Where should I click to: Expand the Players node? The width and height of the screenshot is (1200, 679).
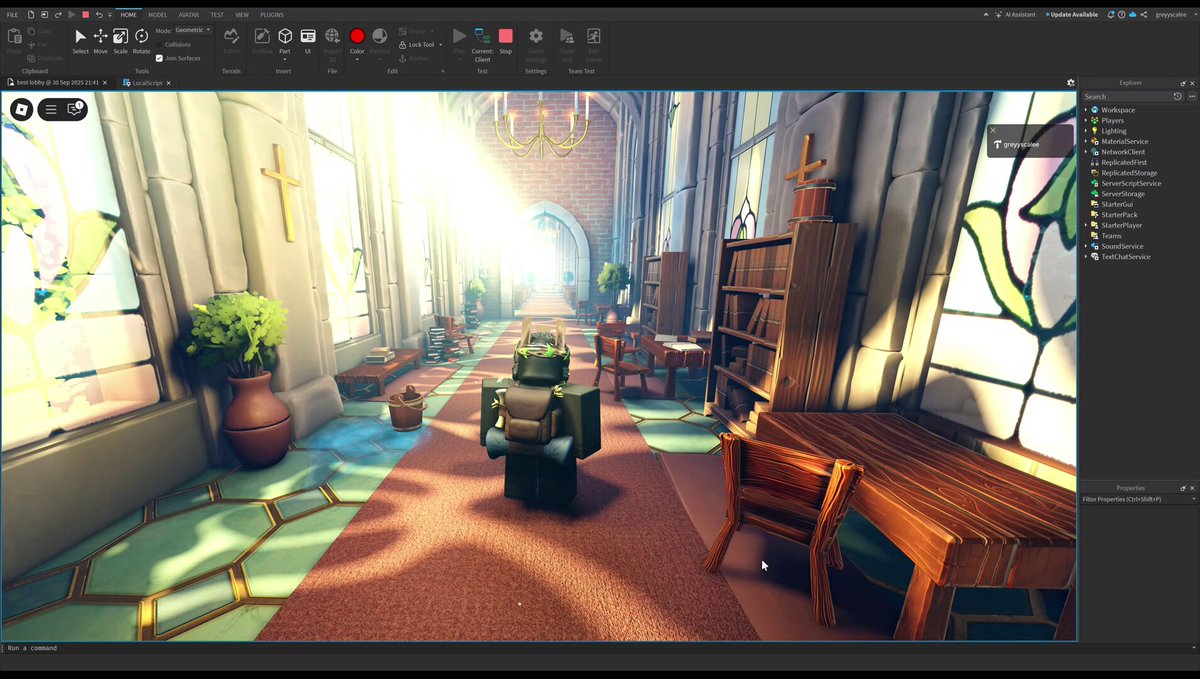(x=1086, y=120)
